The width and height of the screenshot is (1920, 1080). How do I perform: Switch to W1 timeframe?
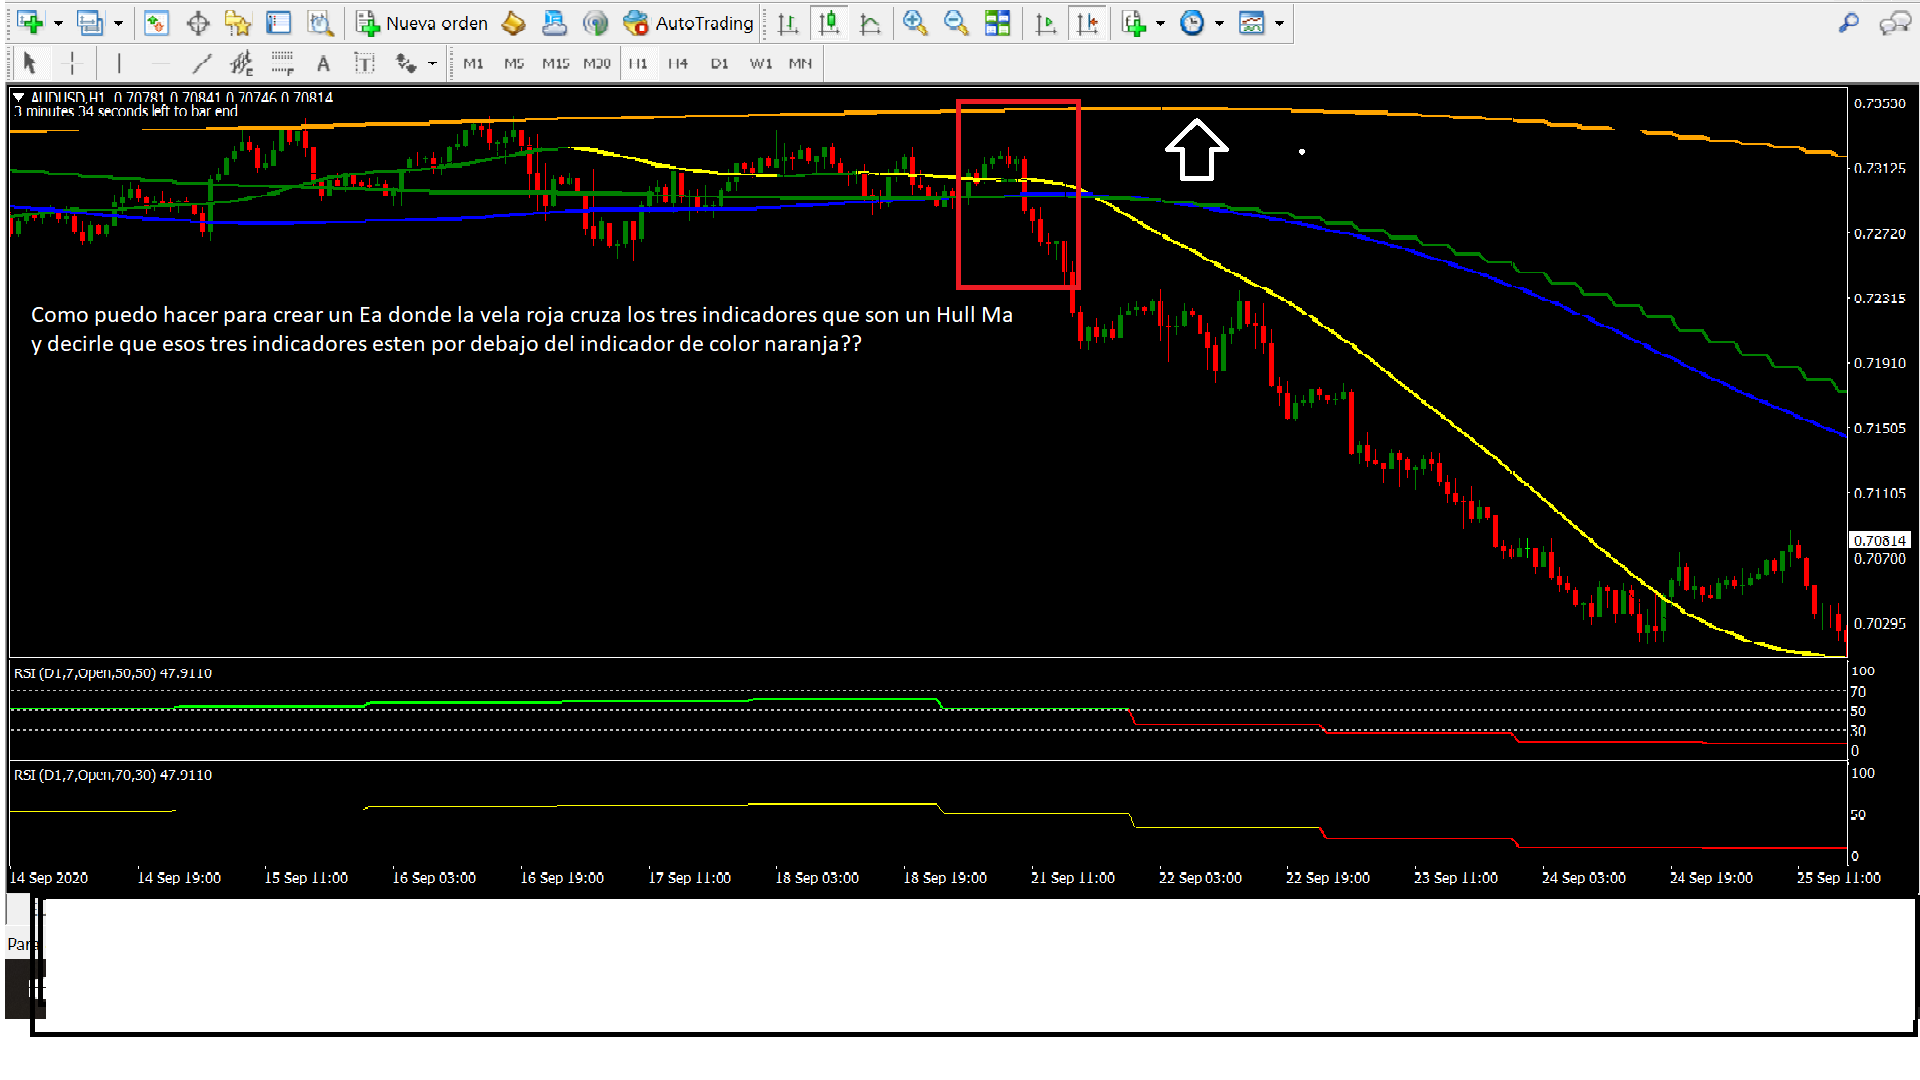(761, 64)
